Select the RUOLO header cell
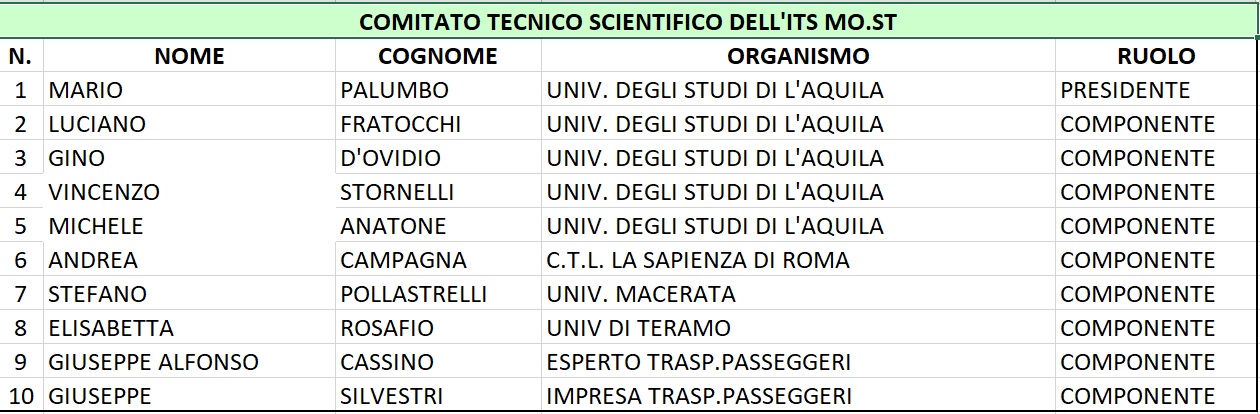 [x=1156, y=56]
